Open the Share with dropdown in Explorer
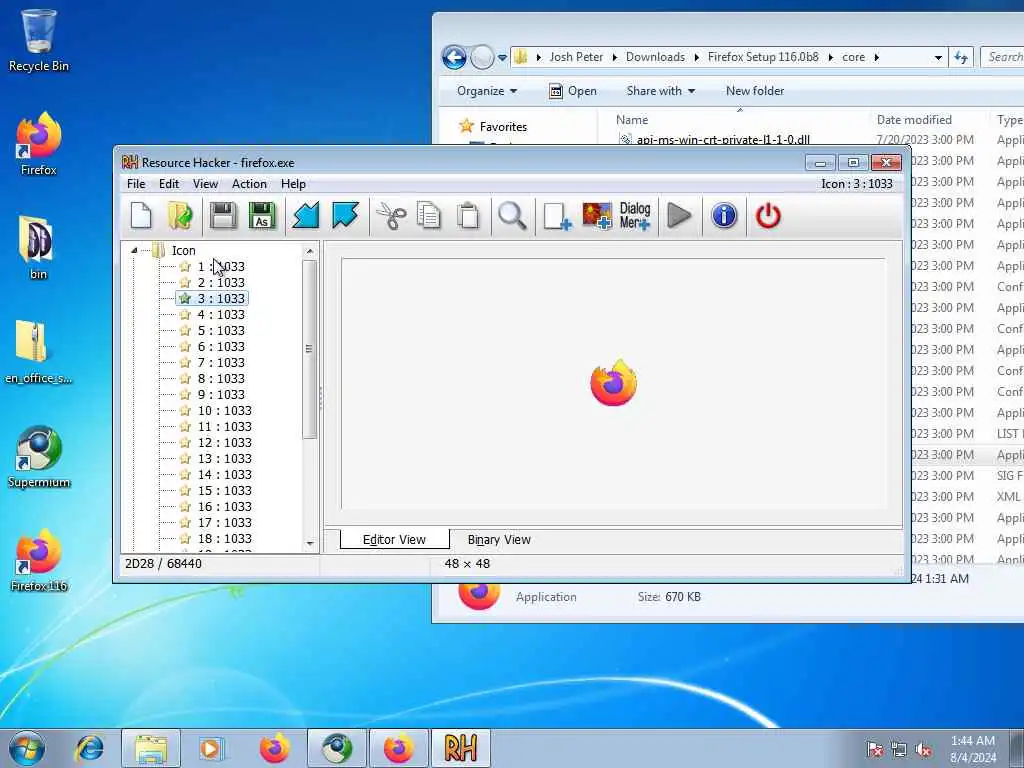1024x768 pixels. [660, 91]
